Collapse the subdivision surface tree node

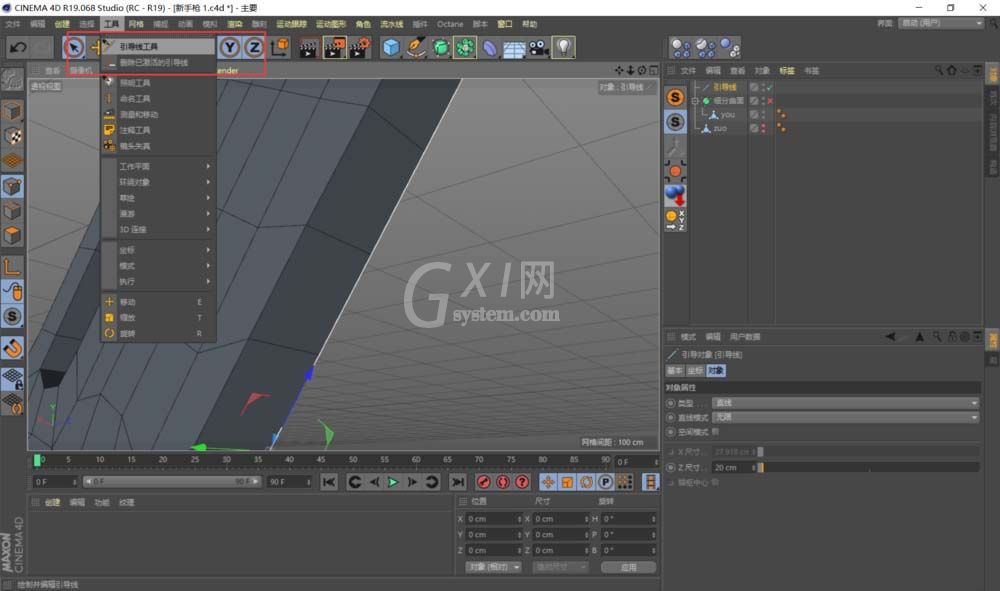tap(695, 101)
